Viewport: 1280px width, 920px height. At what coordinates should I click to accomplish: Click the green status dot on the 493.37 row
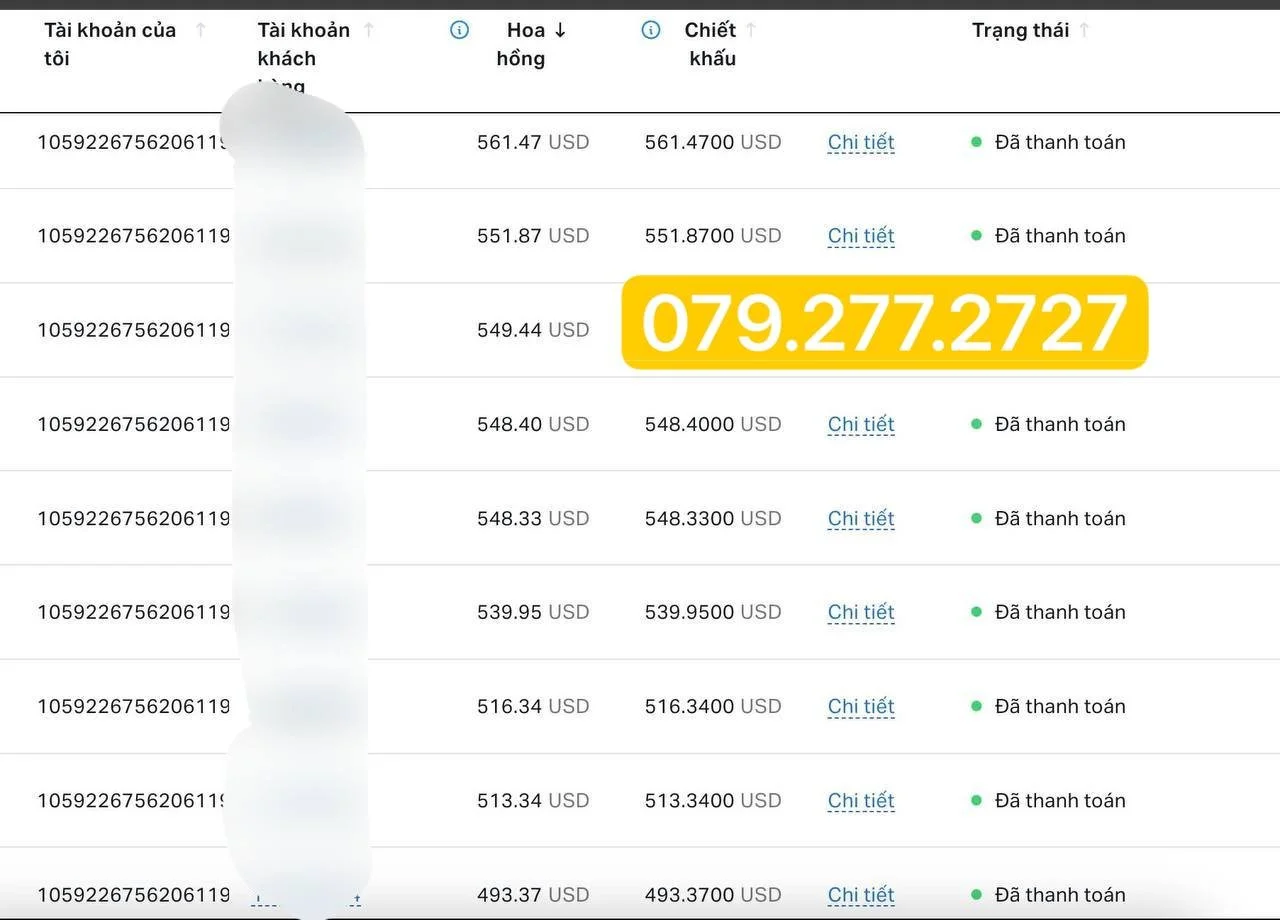(976, 895)
